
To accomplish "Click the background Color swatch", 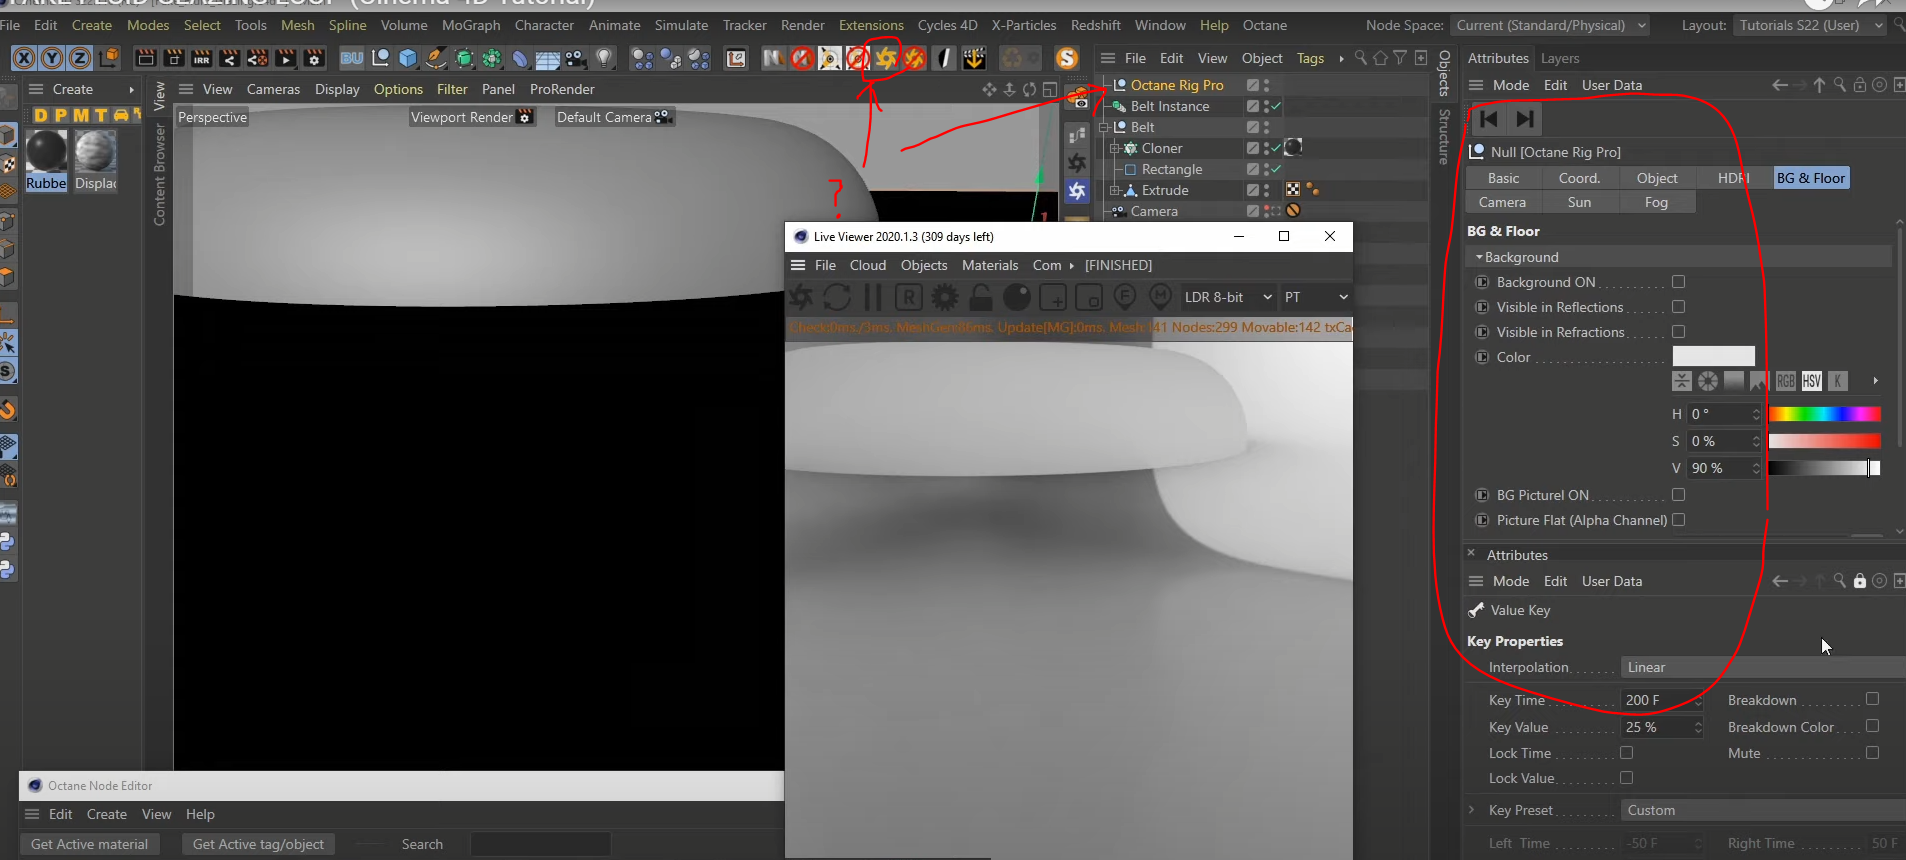I will click(x=1713, y=356).
